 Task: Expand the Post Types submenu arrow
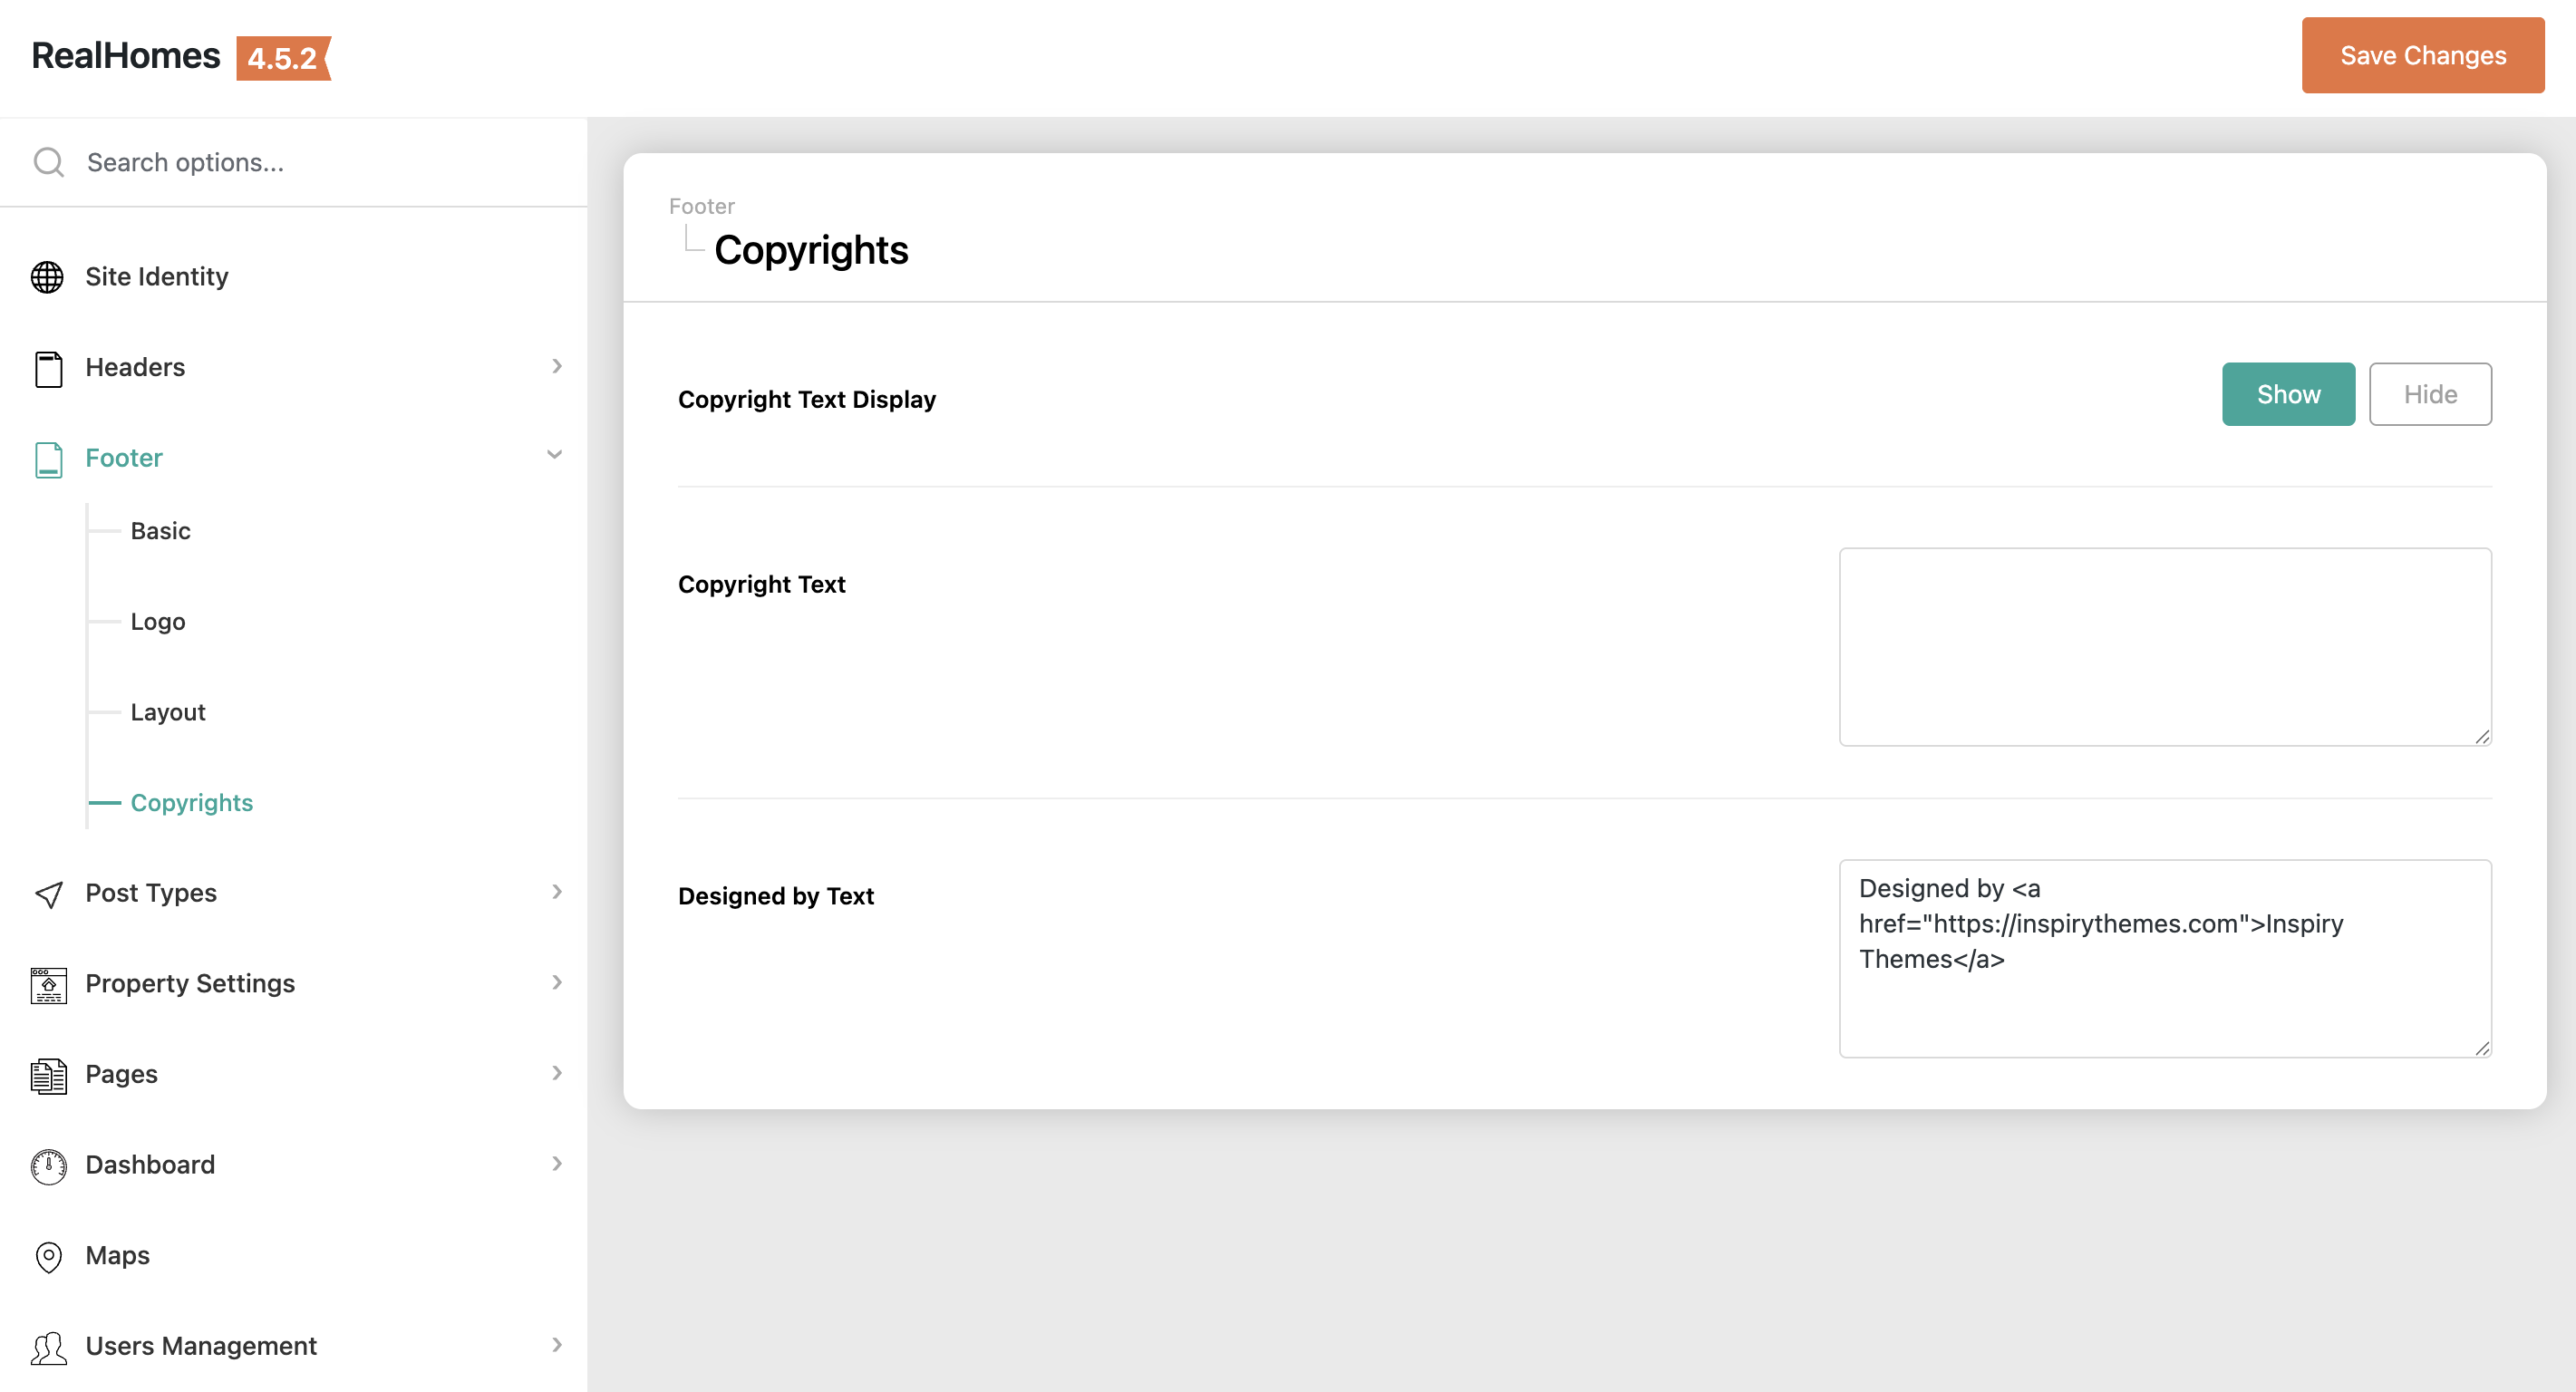pyautogui.click(x=557, y=891)
